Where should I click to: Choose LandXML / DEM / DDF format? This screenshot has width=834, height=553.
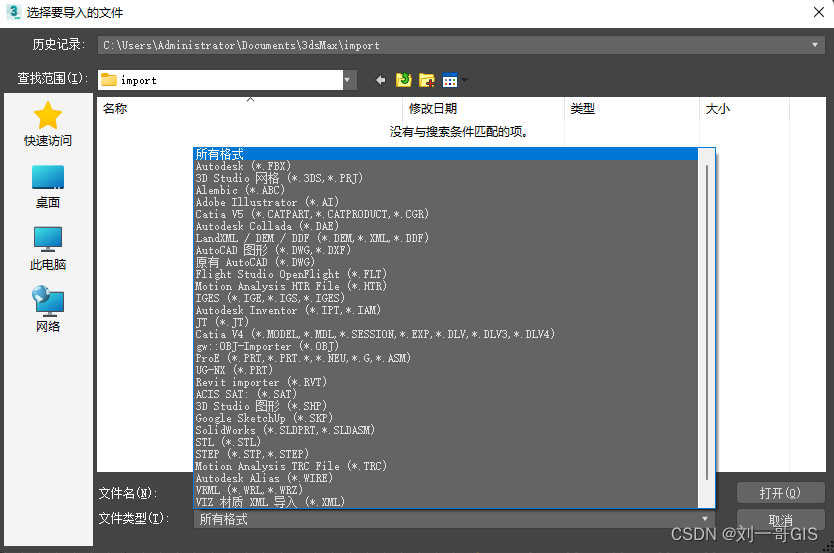pos(446,238)
